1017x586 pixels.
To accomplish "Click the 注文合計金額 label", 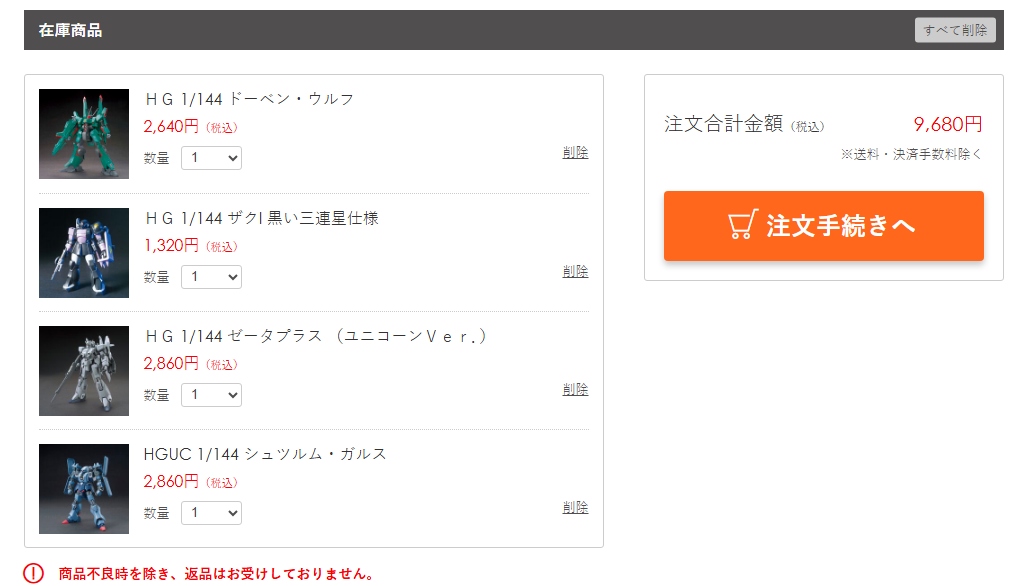I will click(723, 124).
